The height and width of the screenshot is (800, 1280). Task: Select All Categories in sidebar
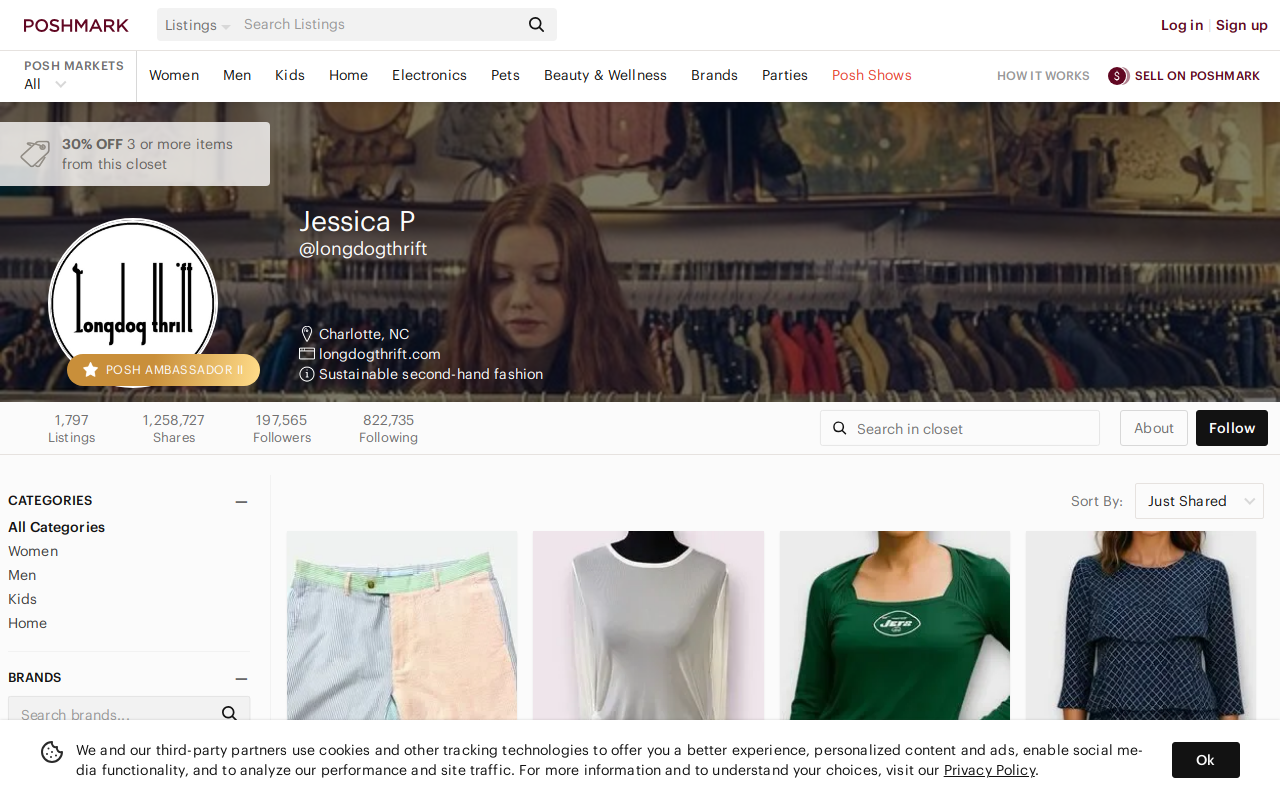click(x=57, y=527)
